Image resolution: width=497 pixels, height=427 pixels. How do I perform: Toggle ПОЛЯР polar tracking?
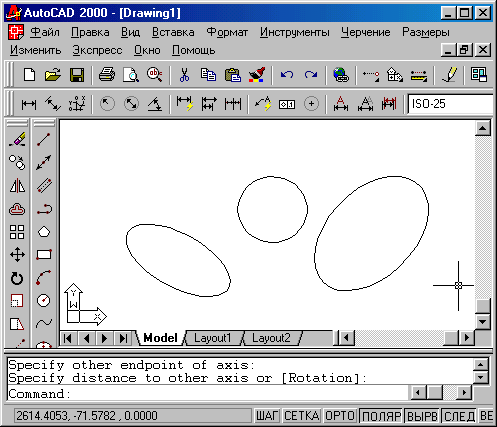pos(382,416)
